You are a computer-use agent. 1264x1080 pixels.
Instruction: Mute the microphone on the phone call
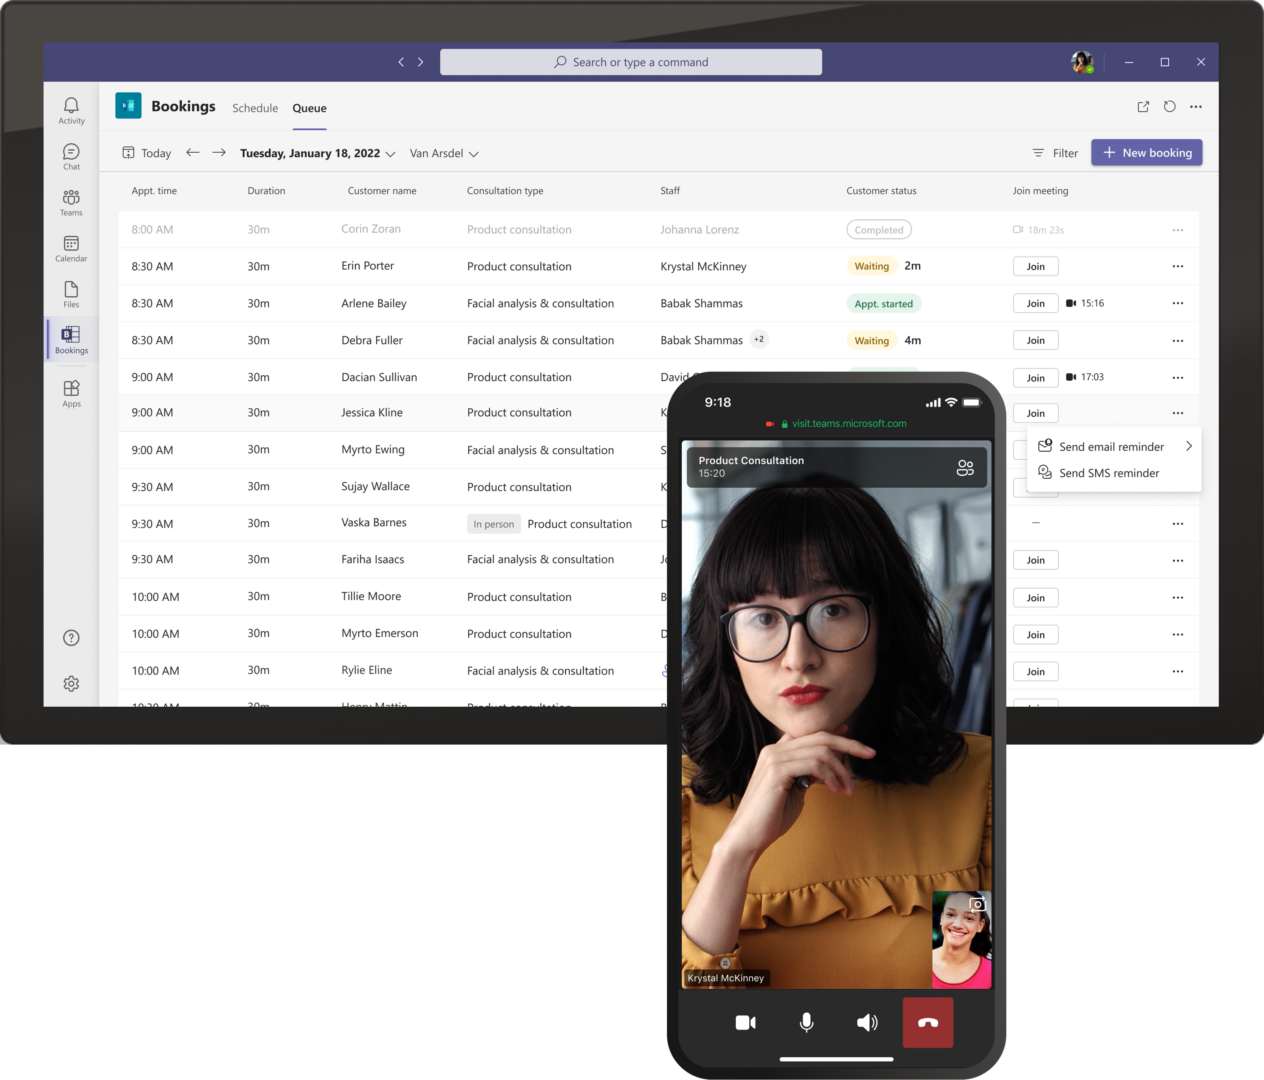pos(806,1022)
